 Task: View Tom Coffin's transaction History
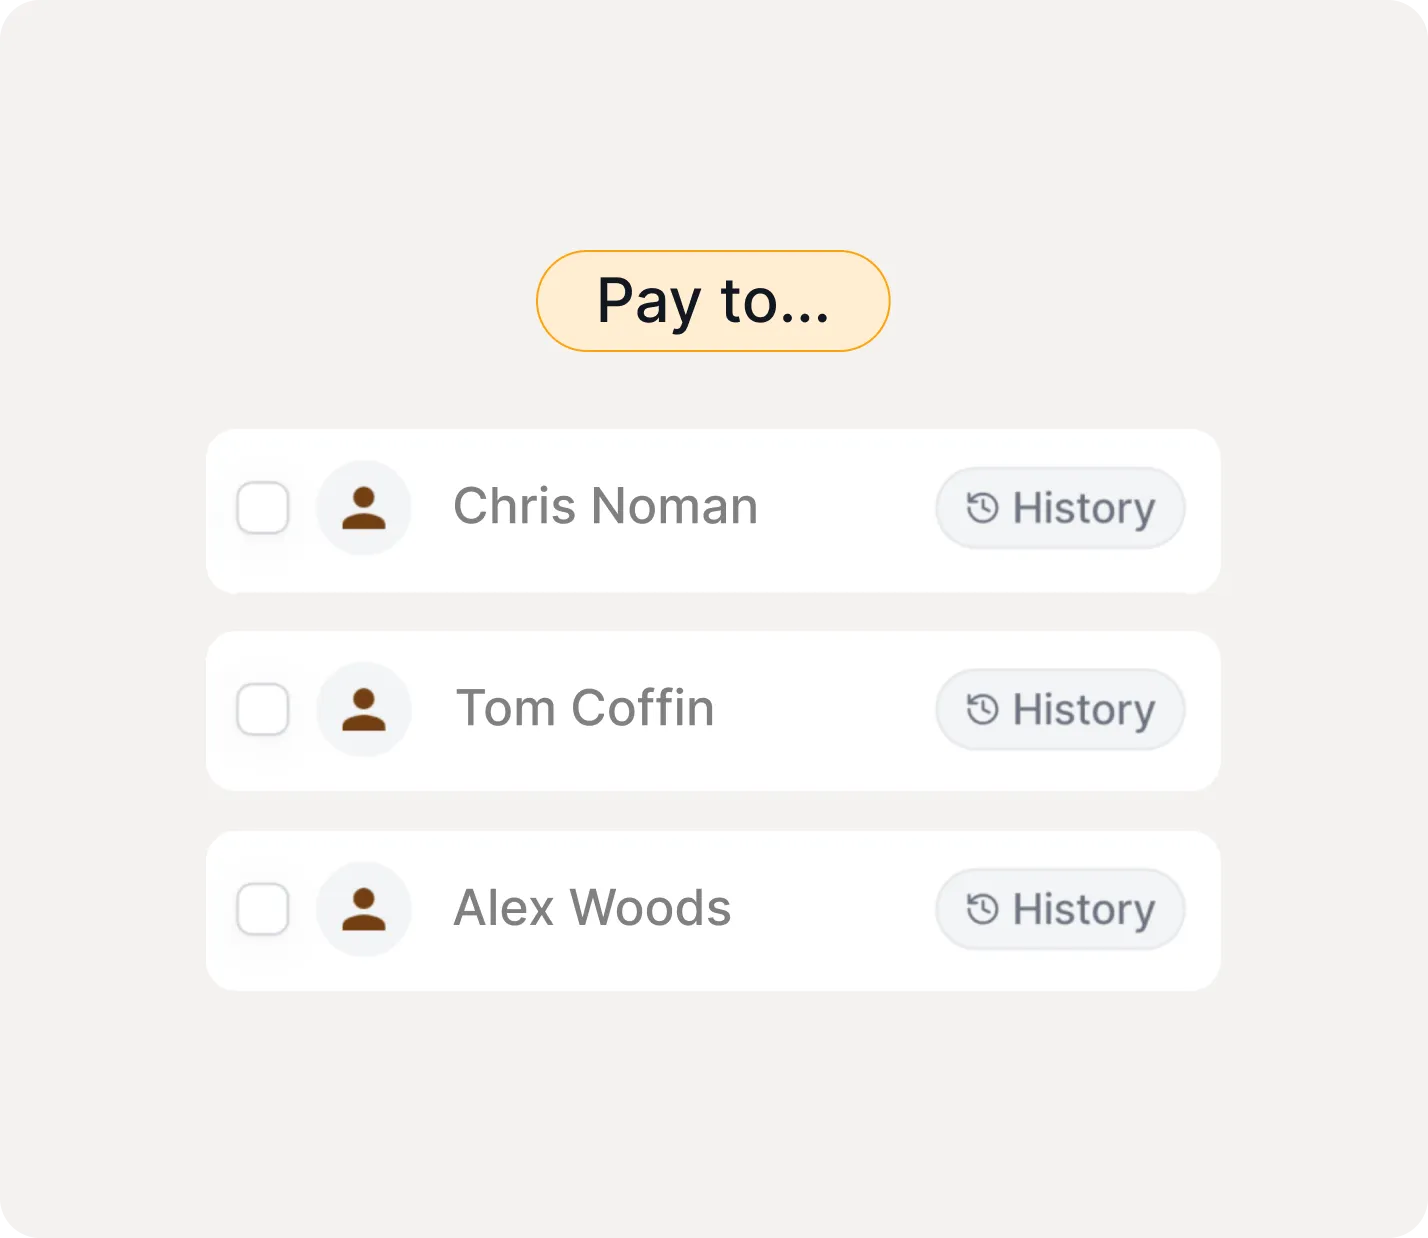pyautogui.click(x=1059, y=710)
